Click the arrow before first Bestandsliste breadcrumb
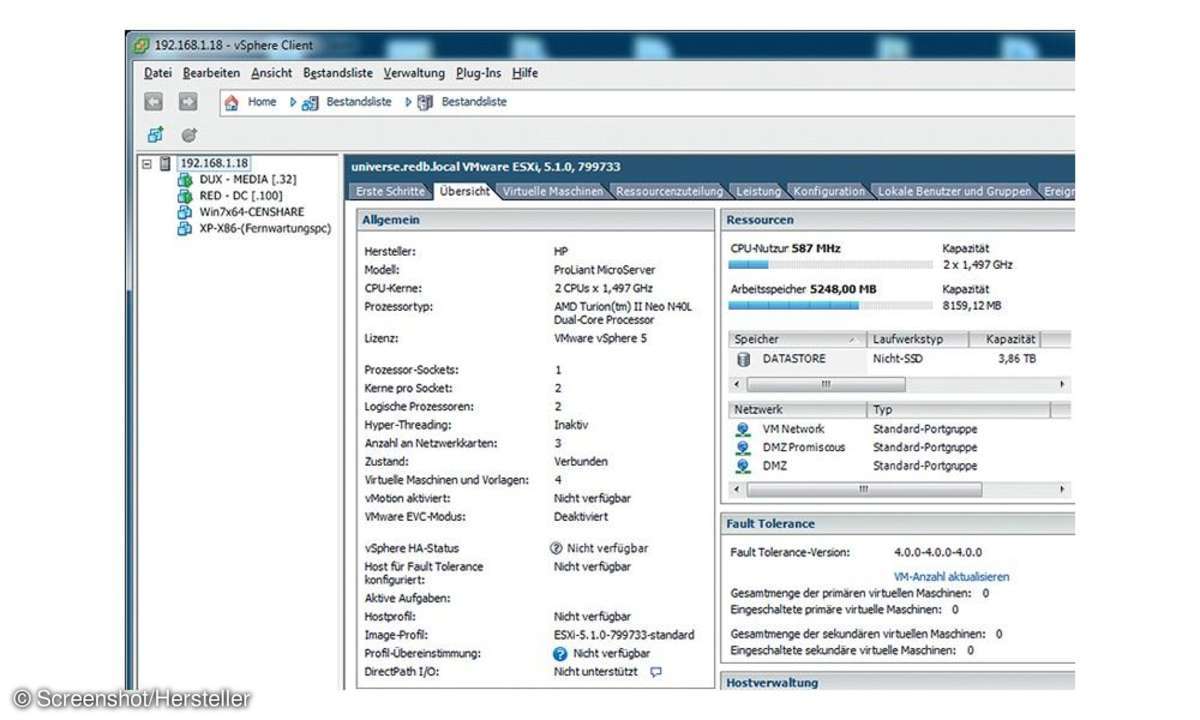Viewport: 1200px width, 720px height. point(293,102)
